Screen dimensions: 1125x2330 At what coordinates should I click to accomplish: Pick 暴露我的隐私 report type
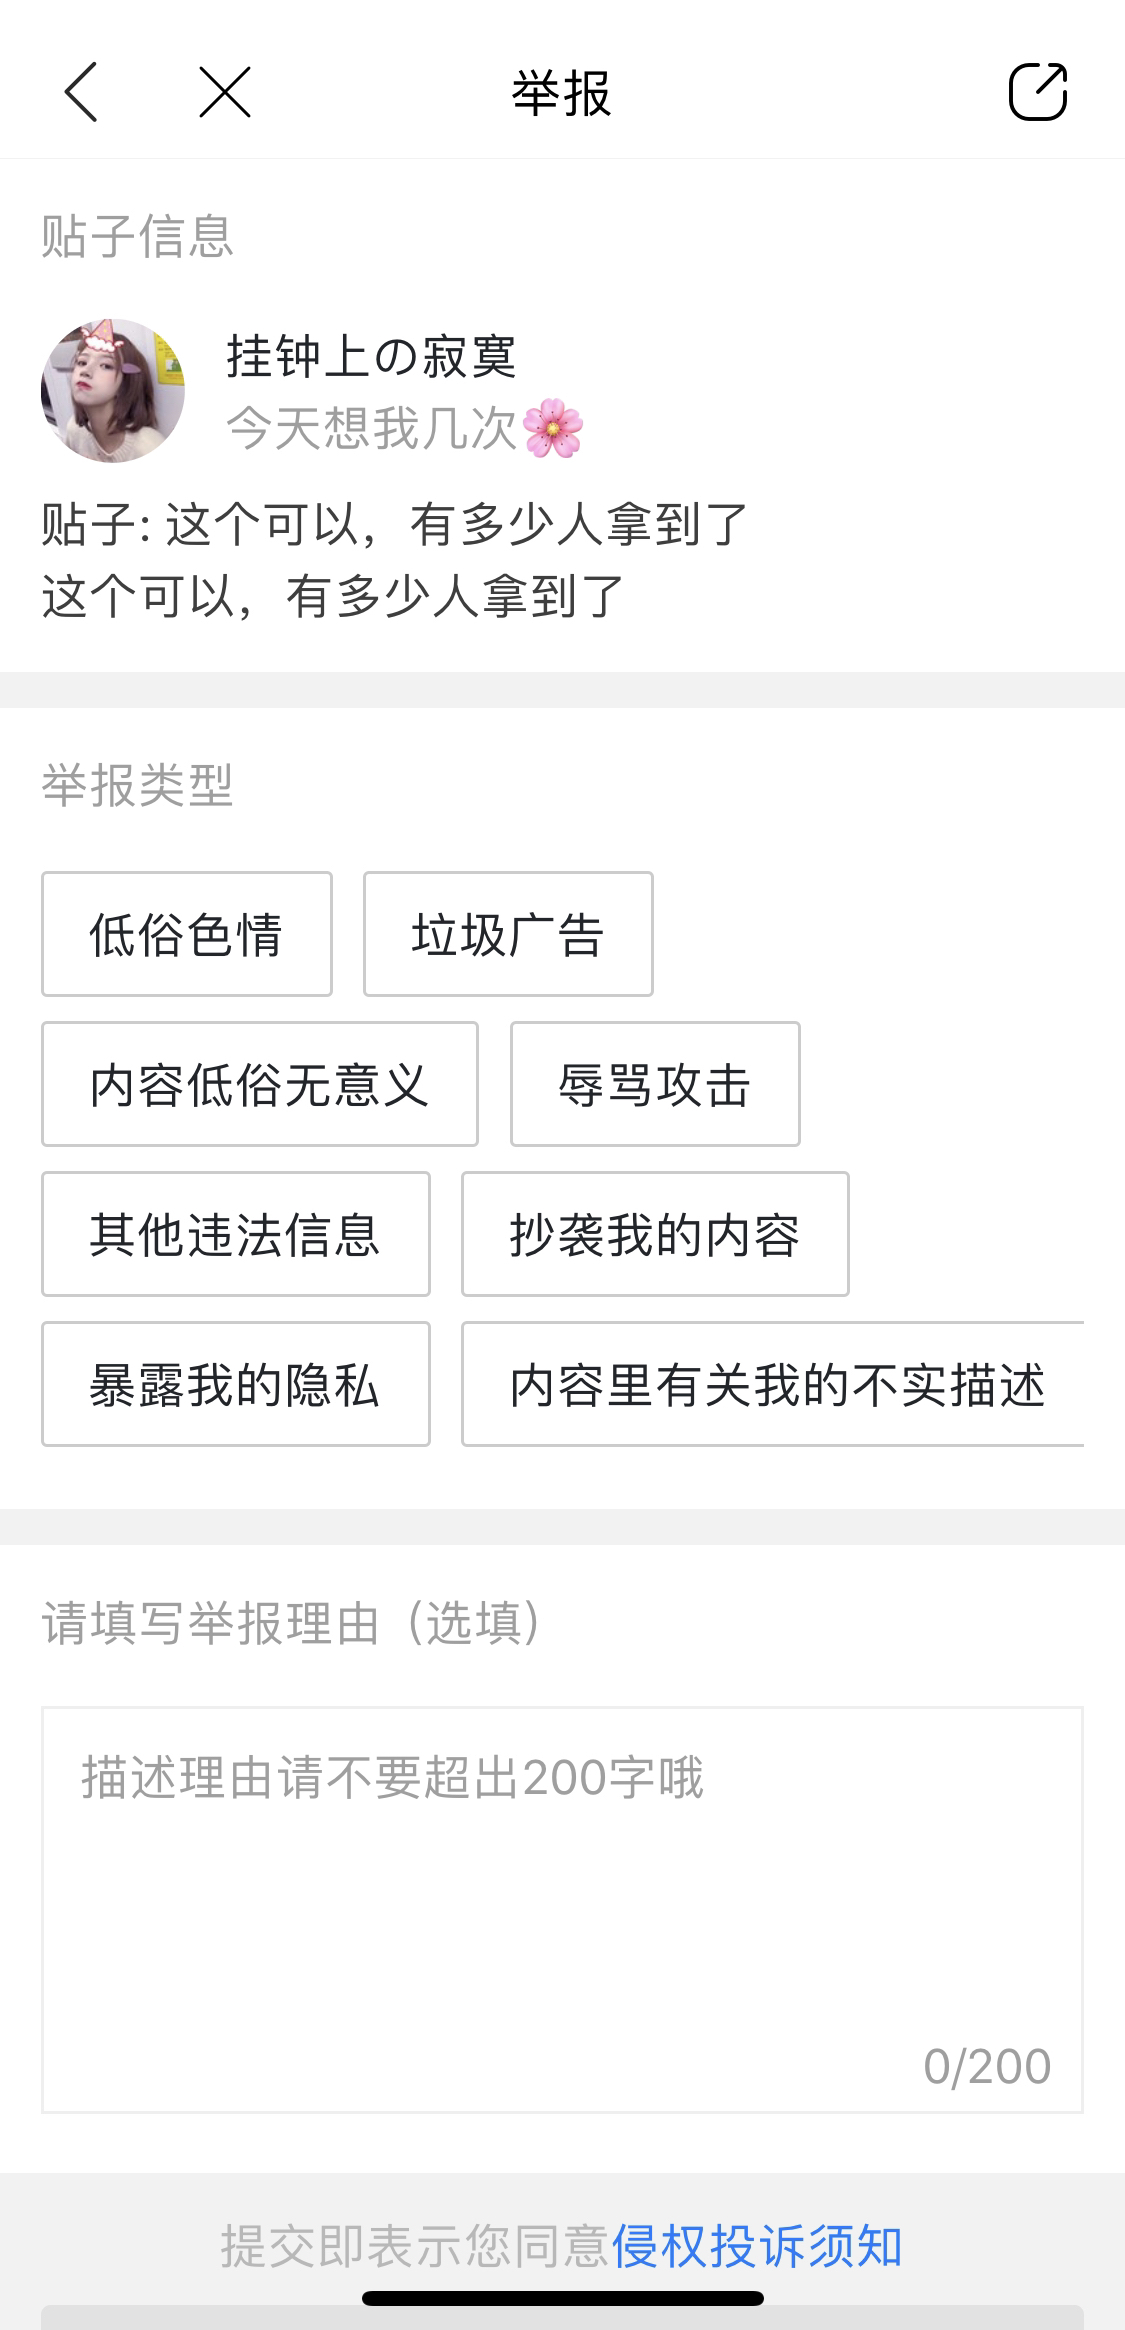click(236, 1384)
